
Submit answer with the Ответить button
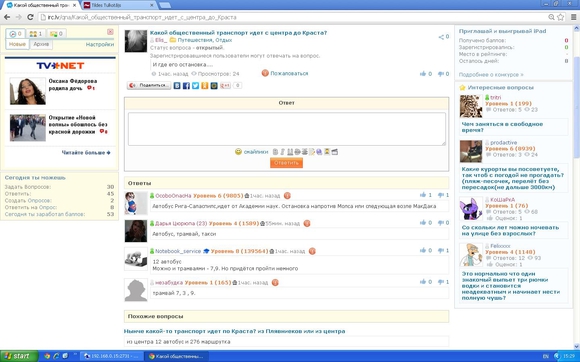pyautogui.click(x=286, y=163)
